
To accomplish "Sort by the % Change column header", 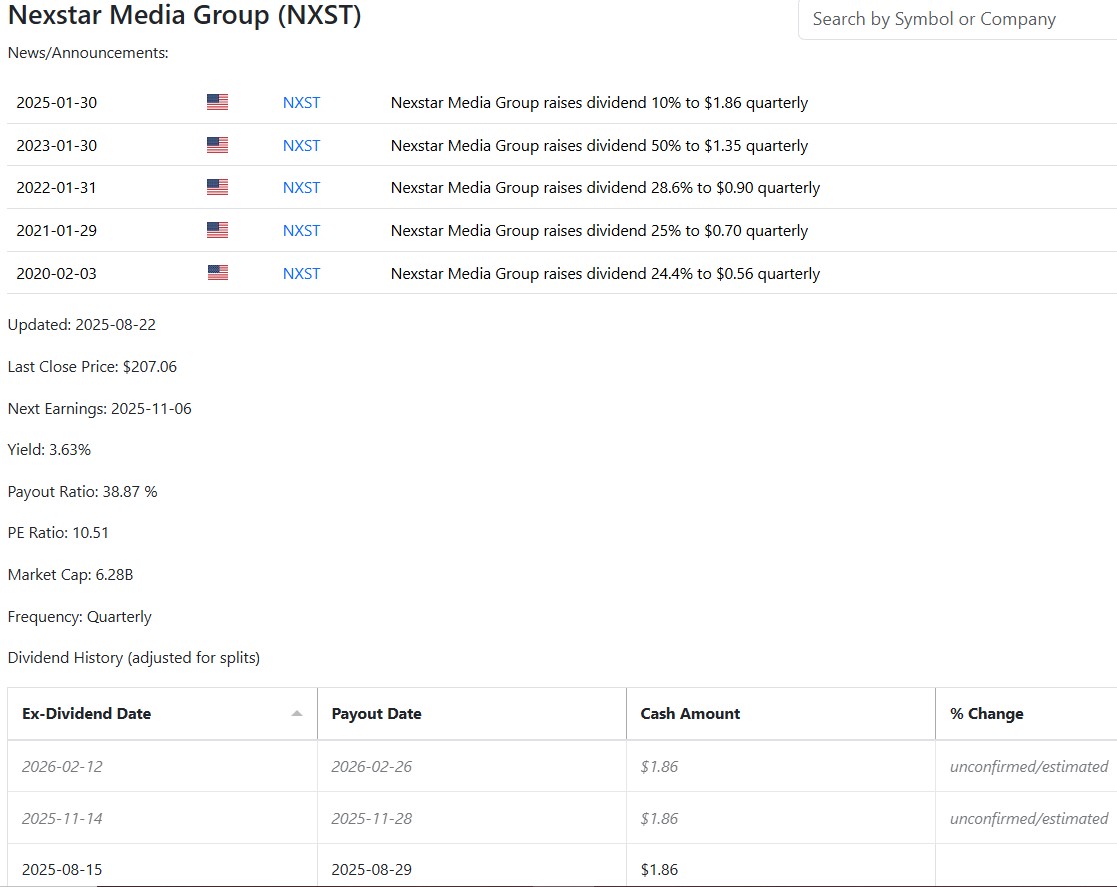I will click(1027, 714).
